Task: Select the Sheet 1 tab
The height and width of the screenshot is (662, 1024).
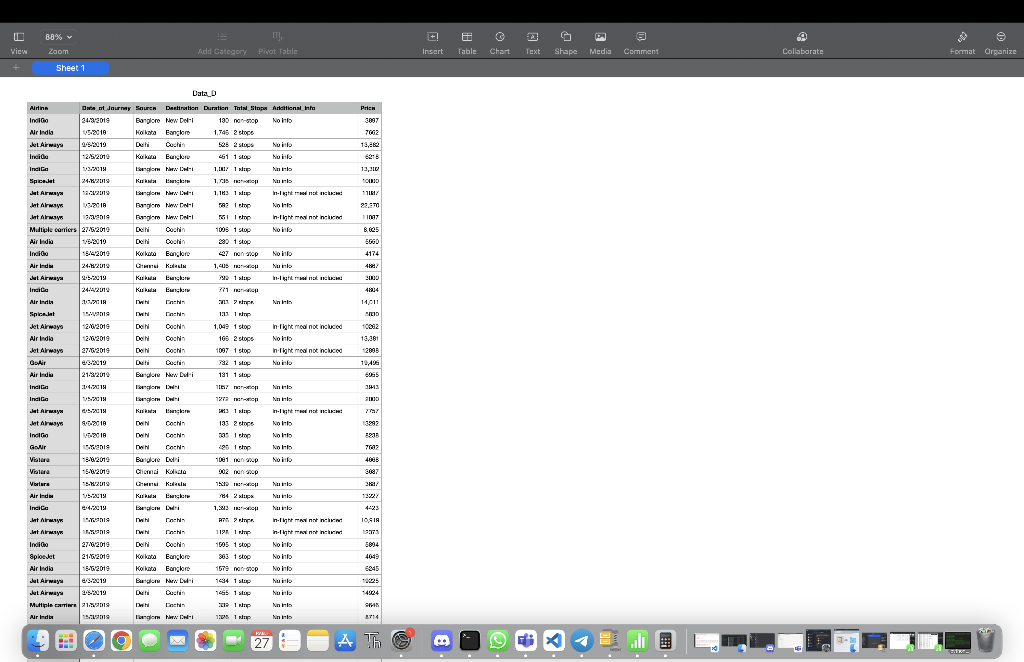Action: pyautogui.click(x=70, y=67)
